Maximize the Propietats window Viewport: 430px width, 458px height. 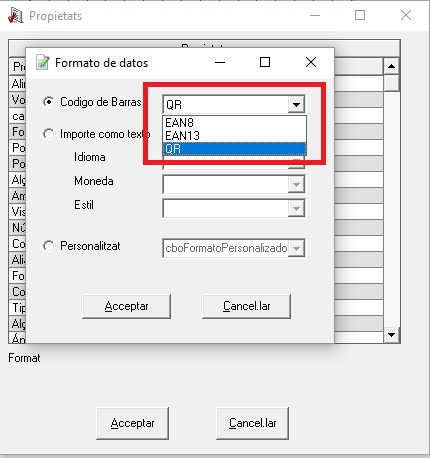point(360,15)
